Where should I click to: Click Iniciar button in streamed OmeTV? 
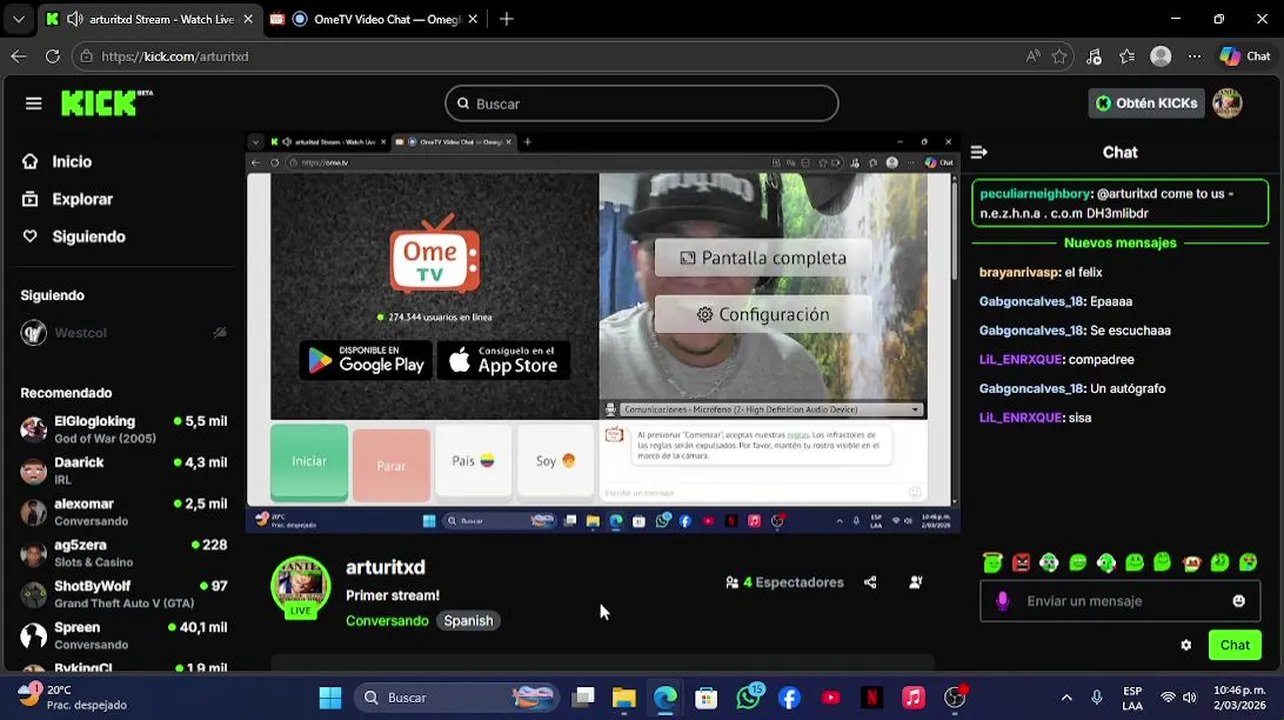pos(309,461)
